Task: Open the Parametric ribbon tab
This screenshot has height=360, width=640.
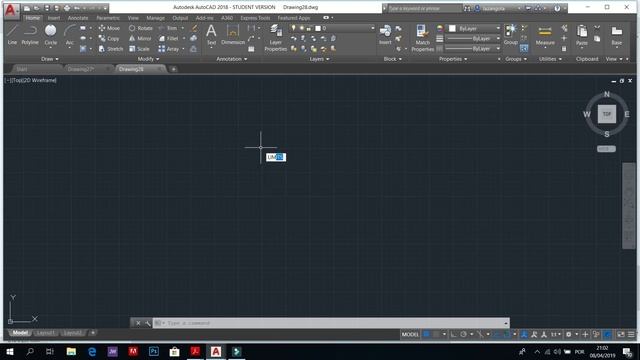Action: coord(108,18)
